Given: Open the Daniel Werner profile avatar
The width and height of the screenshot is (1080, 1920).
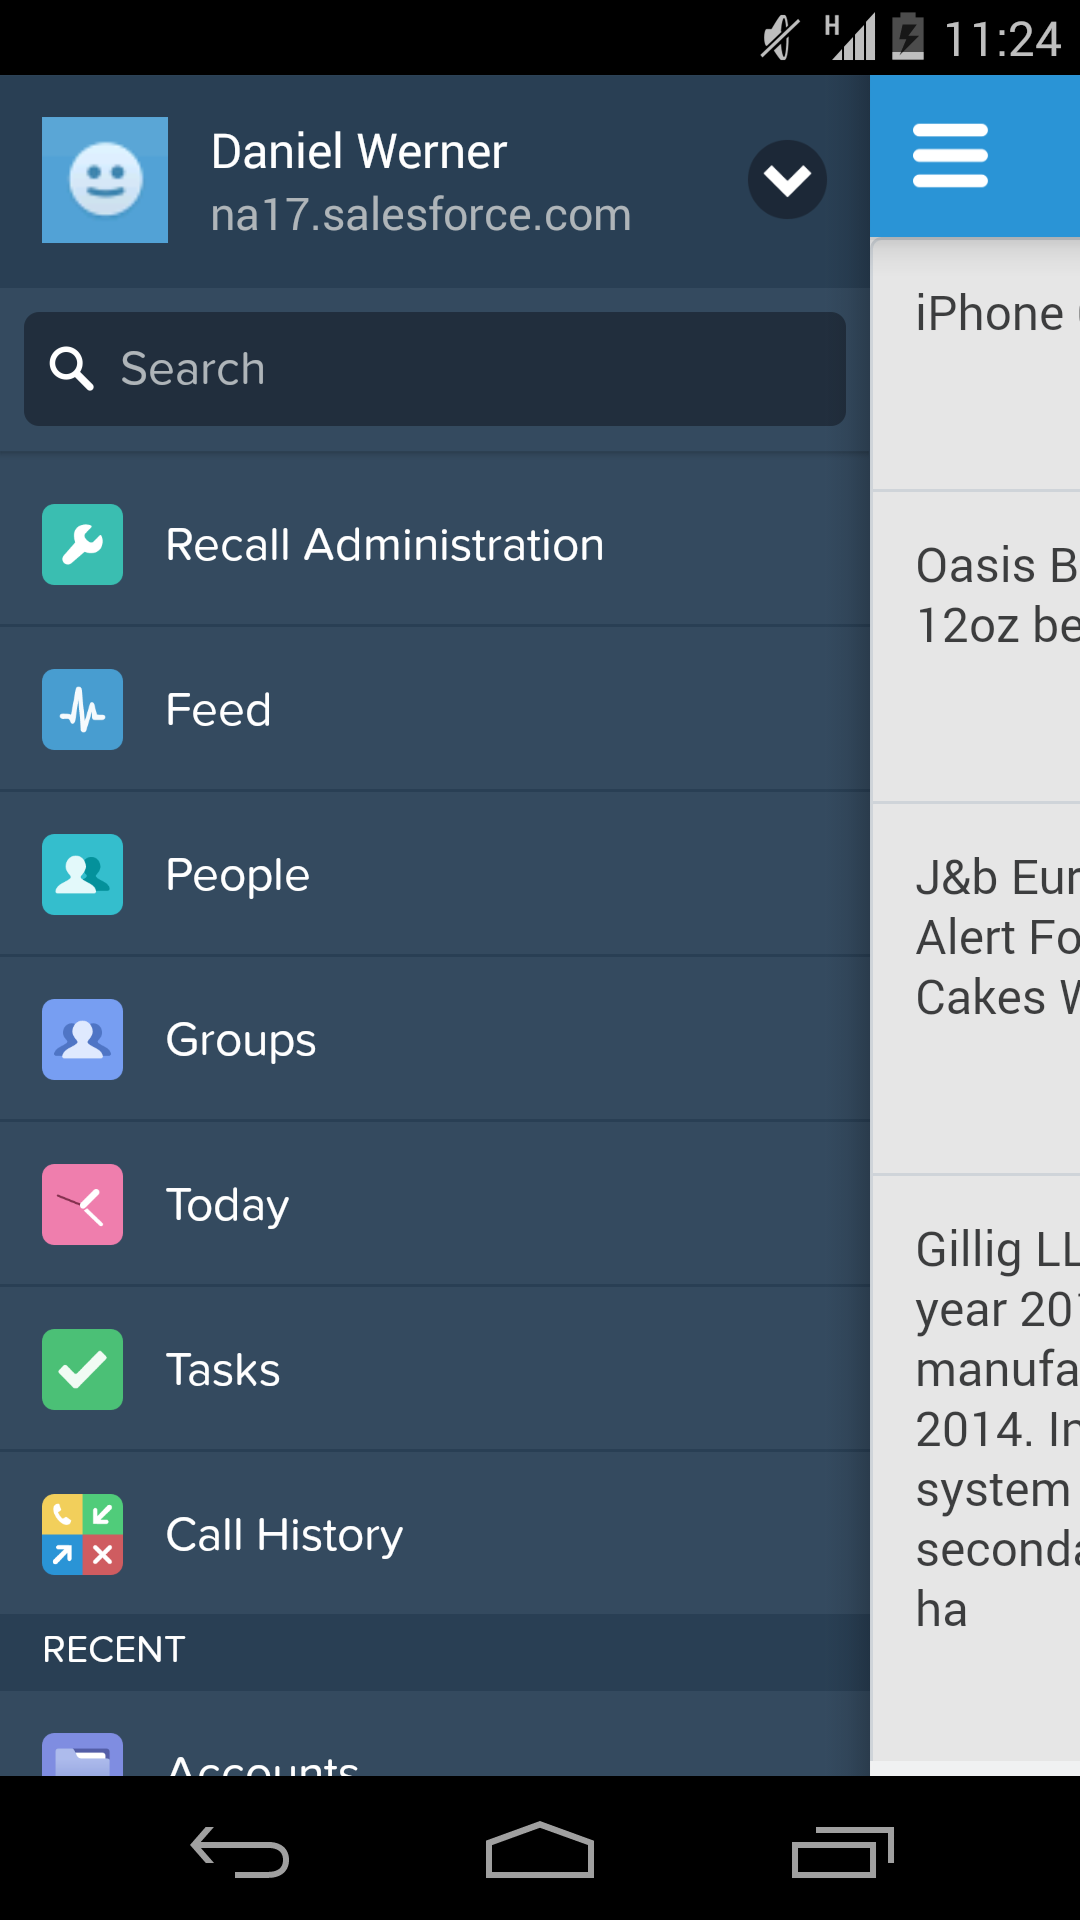Looking at the screenshot, I should 105,180.
